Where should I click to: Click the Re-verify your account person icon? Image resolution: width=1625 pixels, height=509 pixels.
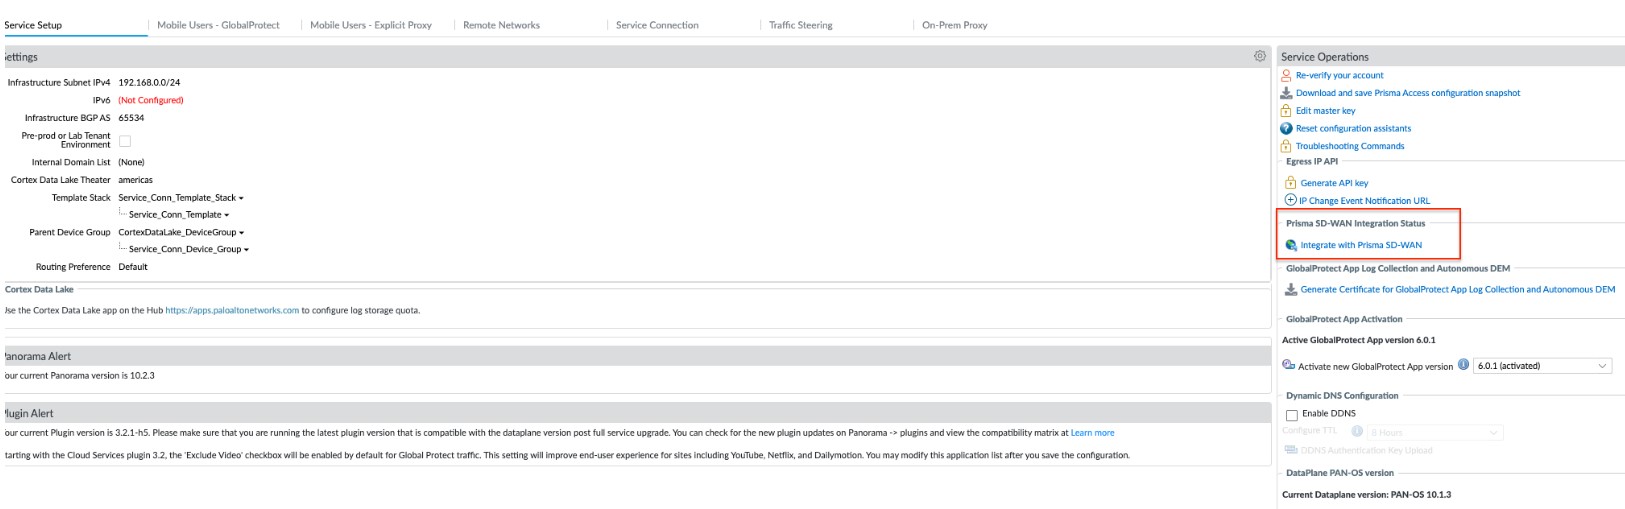coord(1287,75)
